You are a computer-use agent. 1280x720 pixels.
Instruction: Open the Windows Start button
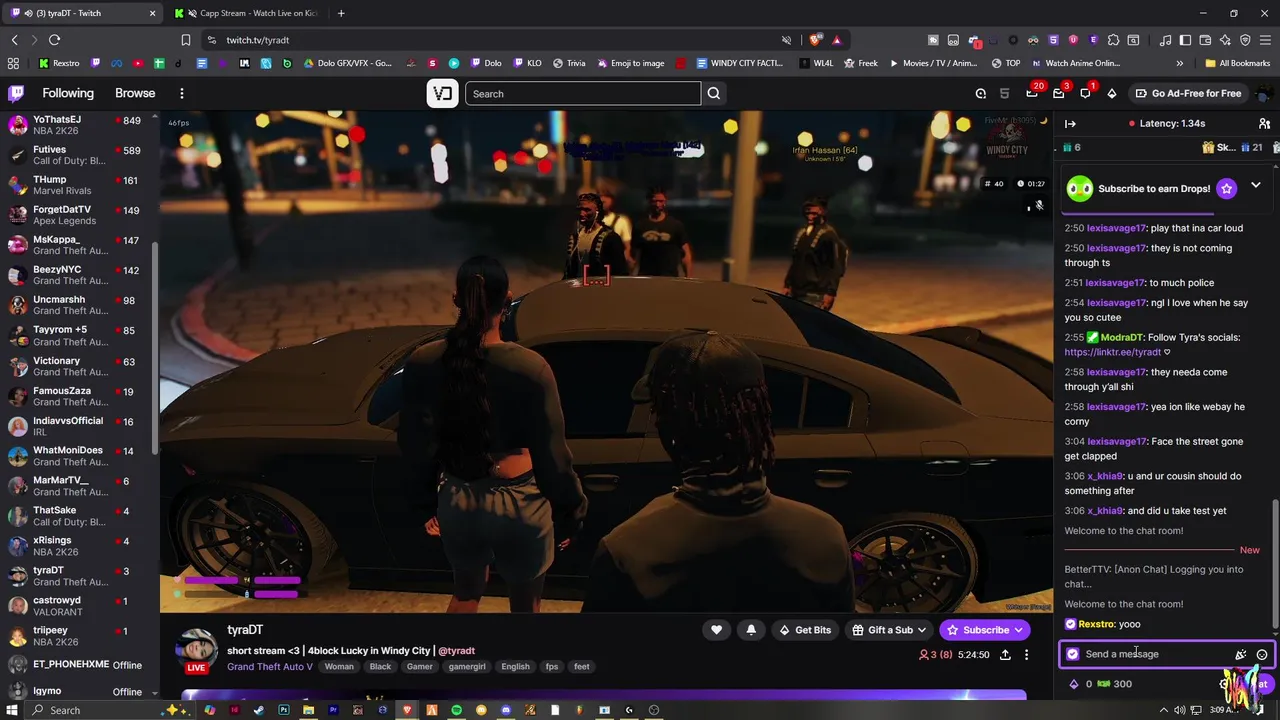point(12,710)
